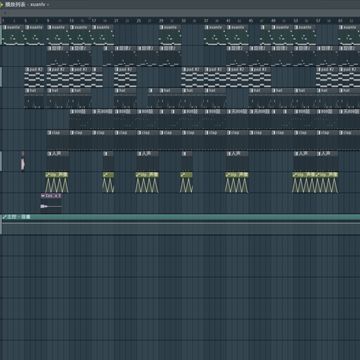Viewport: 360px width, 360px height.
Task: Jump to bar 1 on the timeline ruler
Action: 3,21
